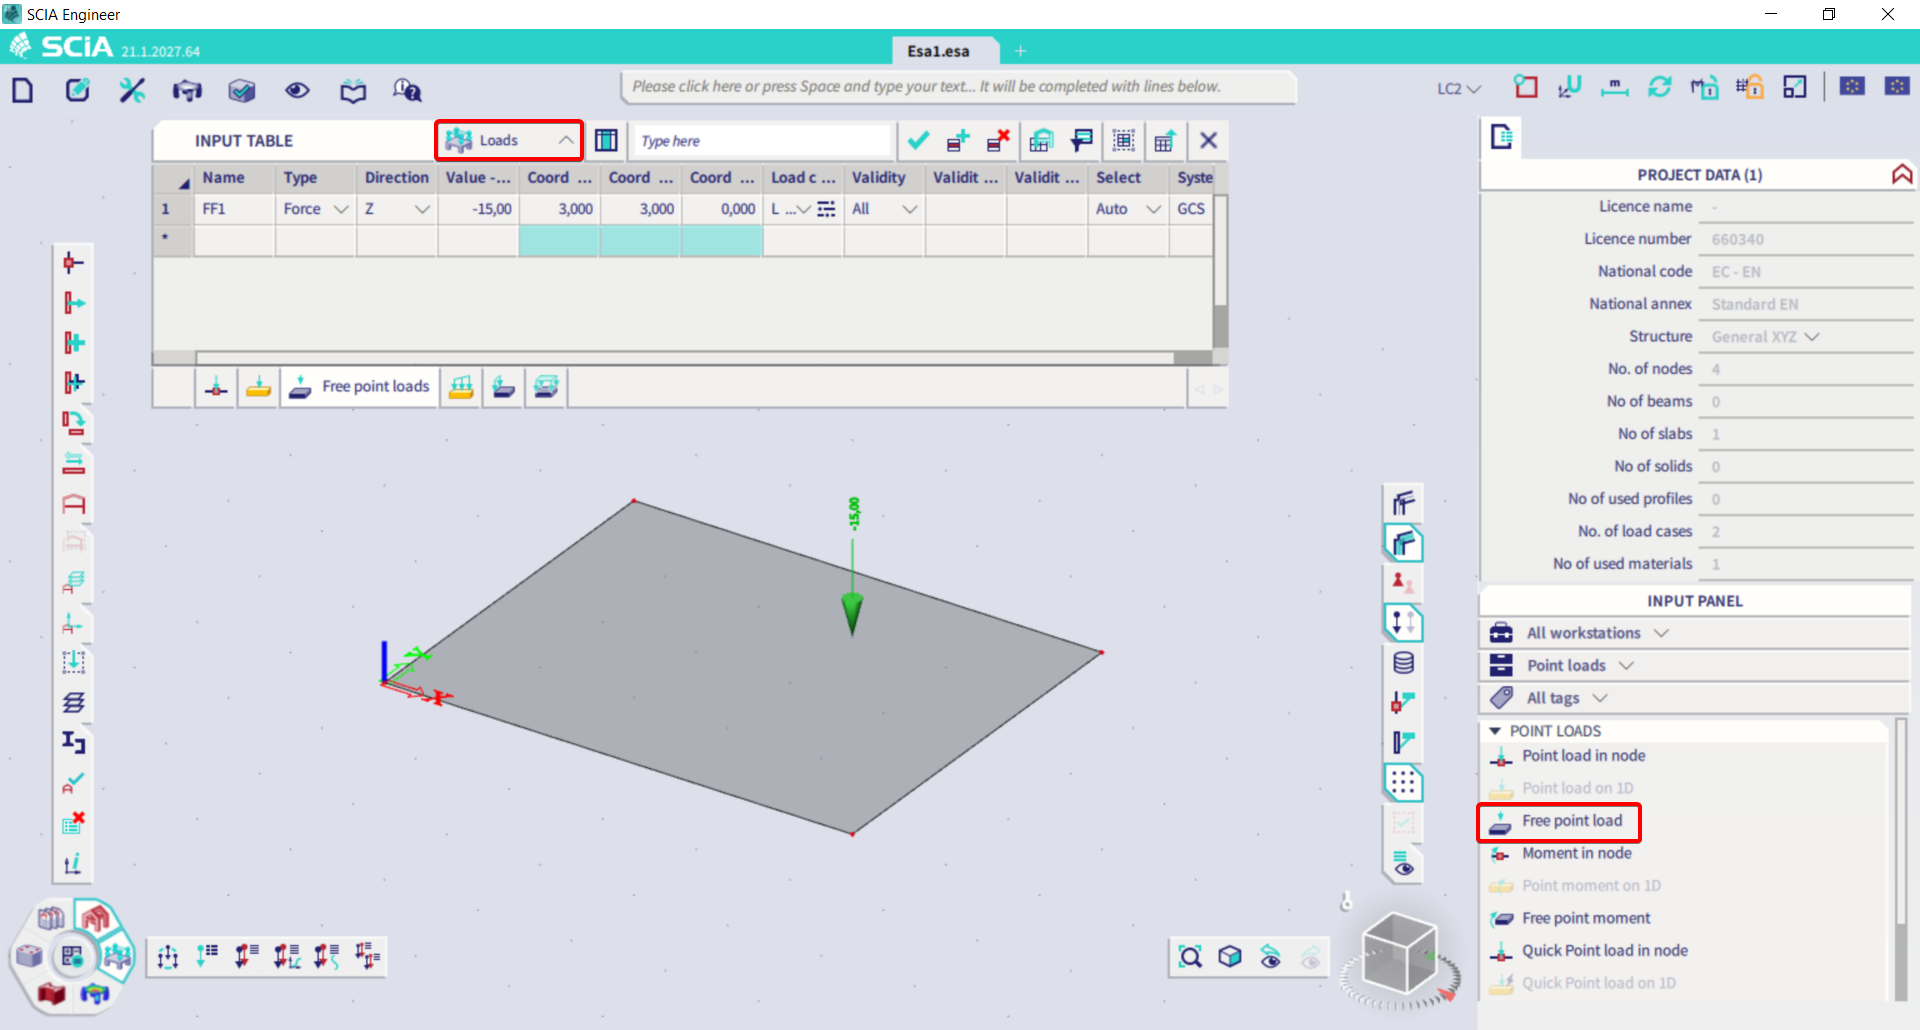Collapse the POINT LOADS group
Screen dimensions: 1920x1030
[1495, 731]
